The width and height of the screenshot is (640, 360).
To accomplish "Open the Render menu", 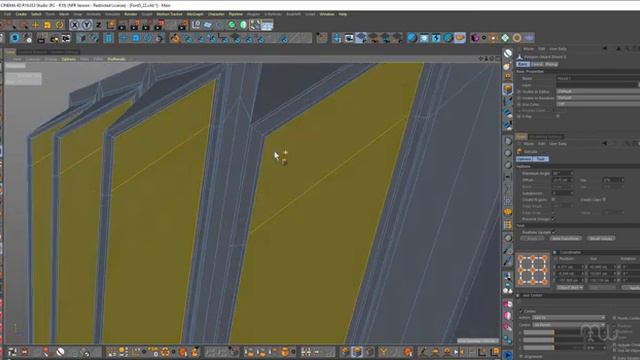I will pos(131,14).
